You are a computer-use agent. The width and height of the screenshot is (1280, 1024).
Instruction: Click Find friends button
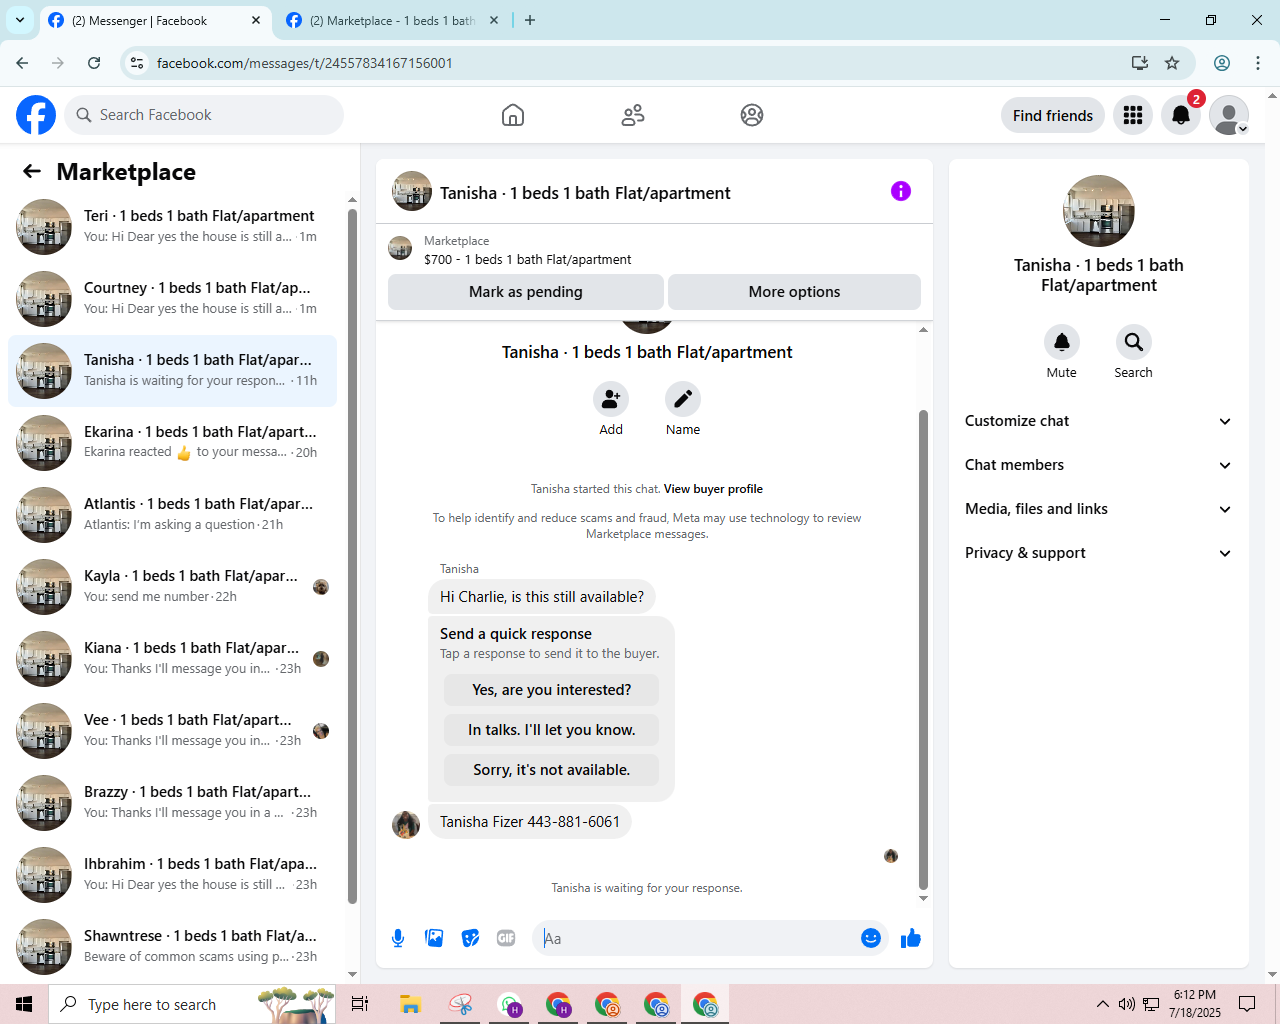tap(1053, 115)
